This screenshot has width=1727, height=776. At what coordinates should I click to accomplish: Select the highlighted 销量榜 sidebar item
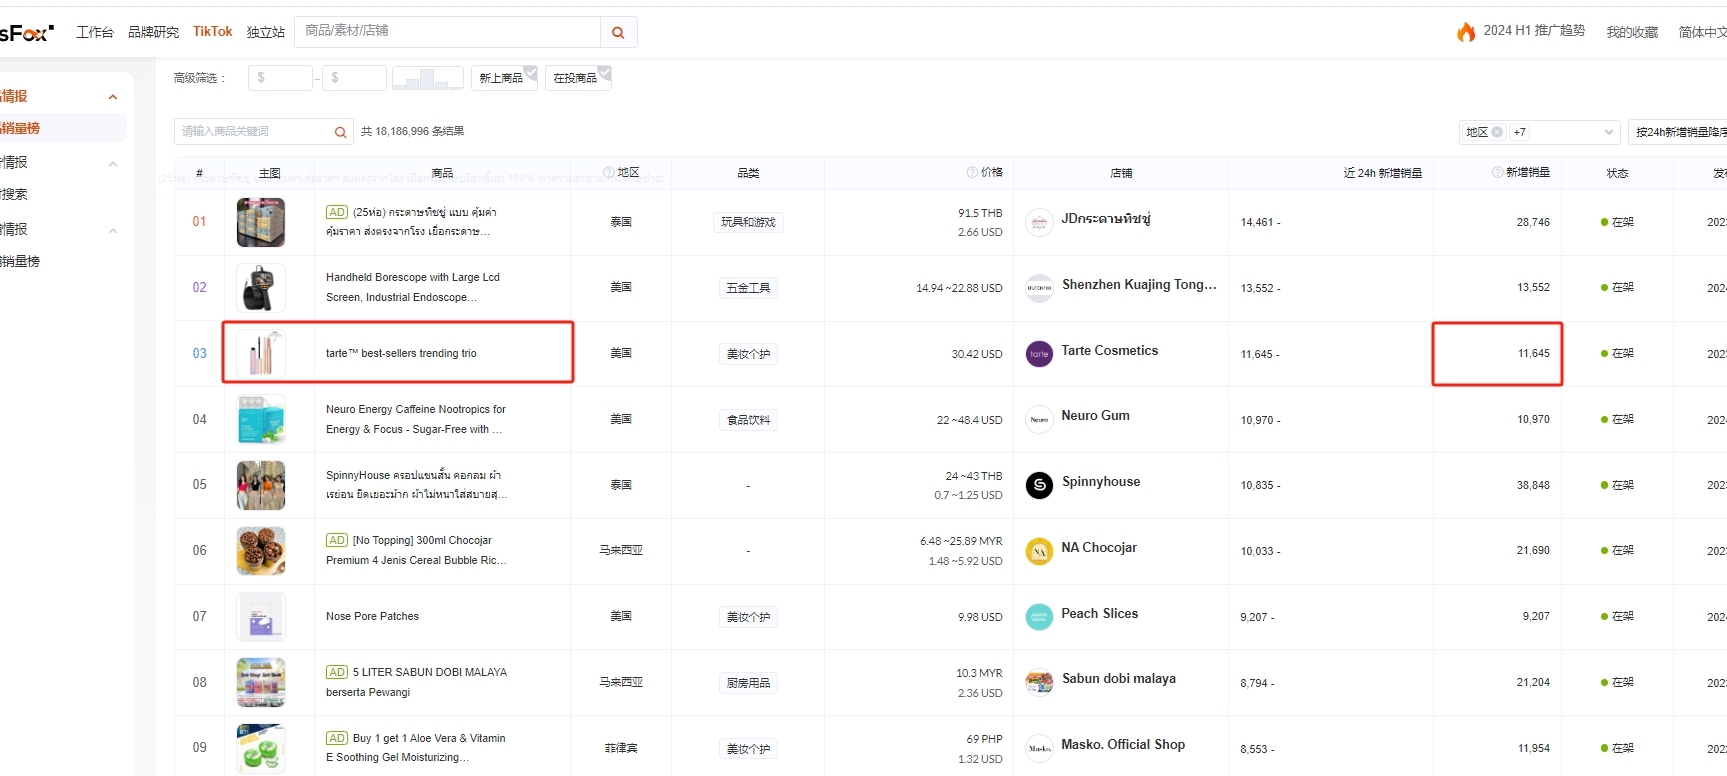pyautogui.click(x=62, y=128)
